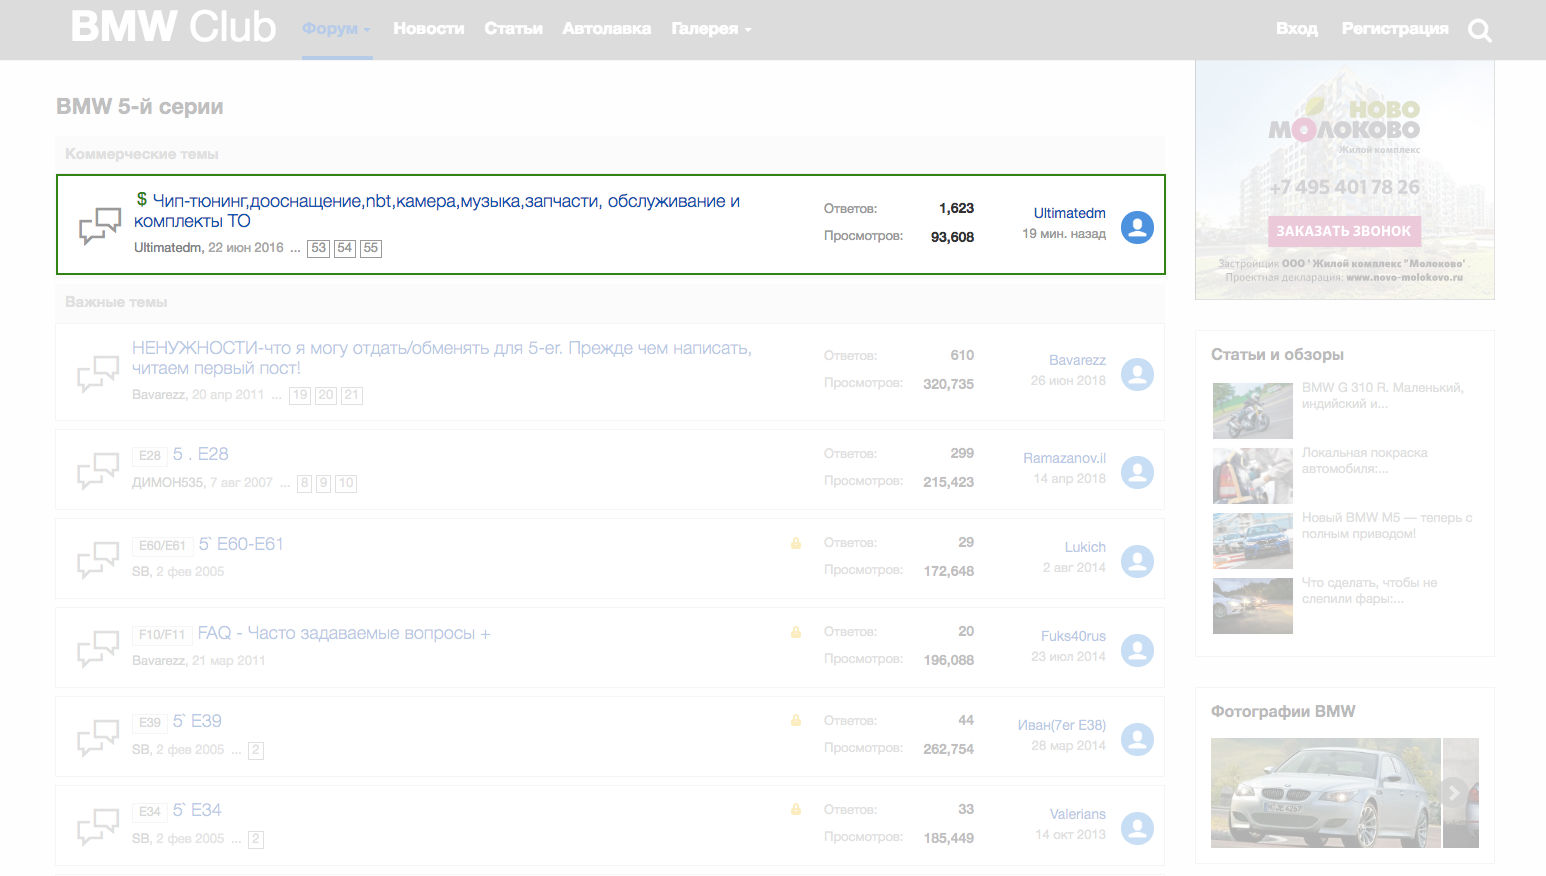This screenshot has height=876, width=1546.
Task: Click the E60/E61 prefix tag
Action: [x=162, y=546]
